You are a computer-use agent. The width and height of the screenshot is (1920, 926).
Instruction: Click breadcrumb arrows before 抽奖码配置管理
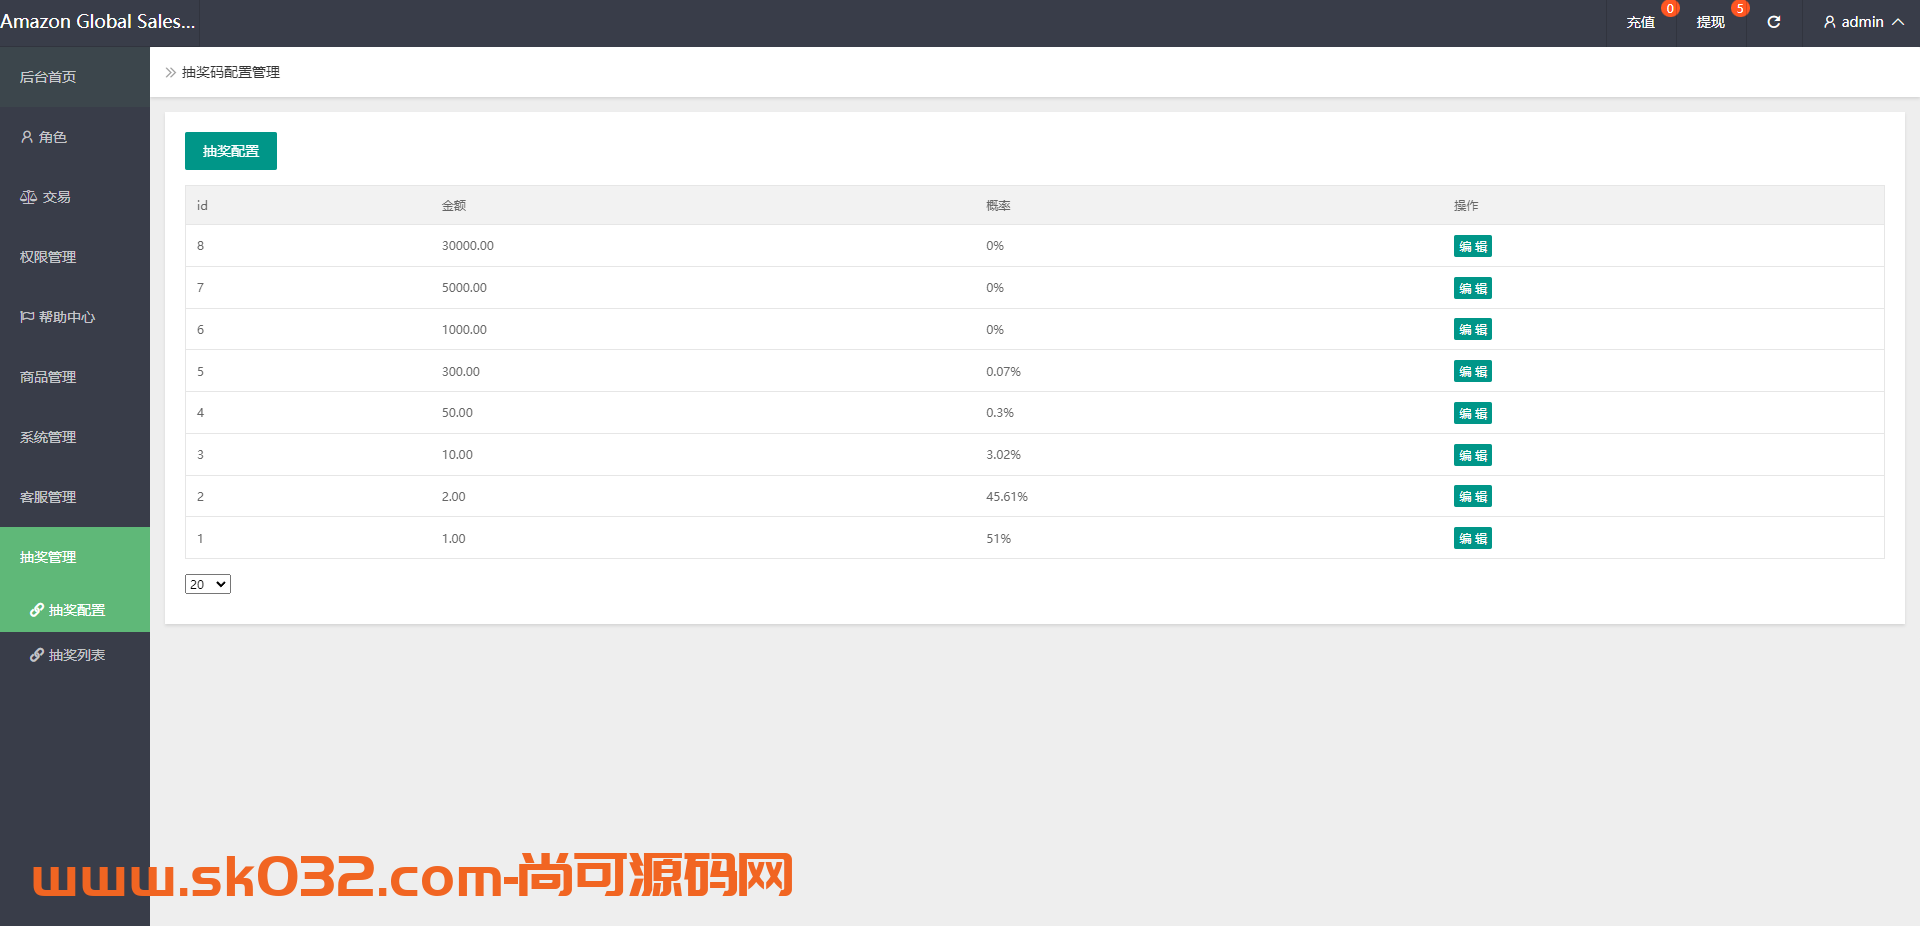(x=171, y=72)
